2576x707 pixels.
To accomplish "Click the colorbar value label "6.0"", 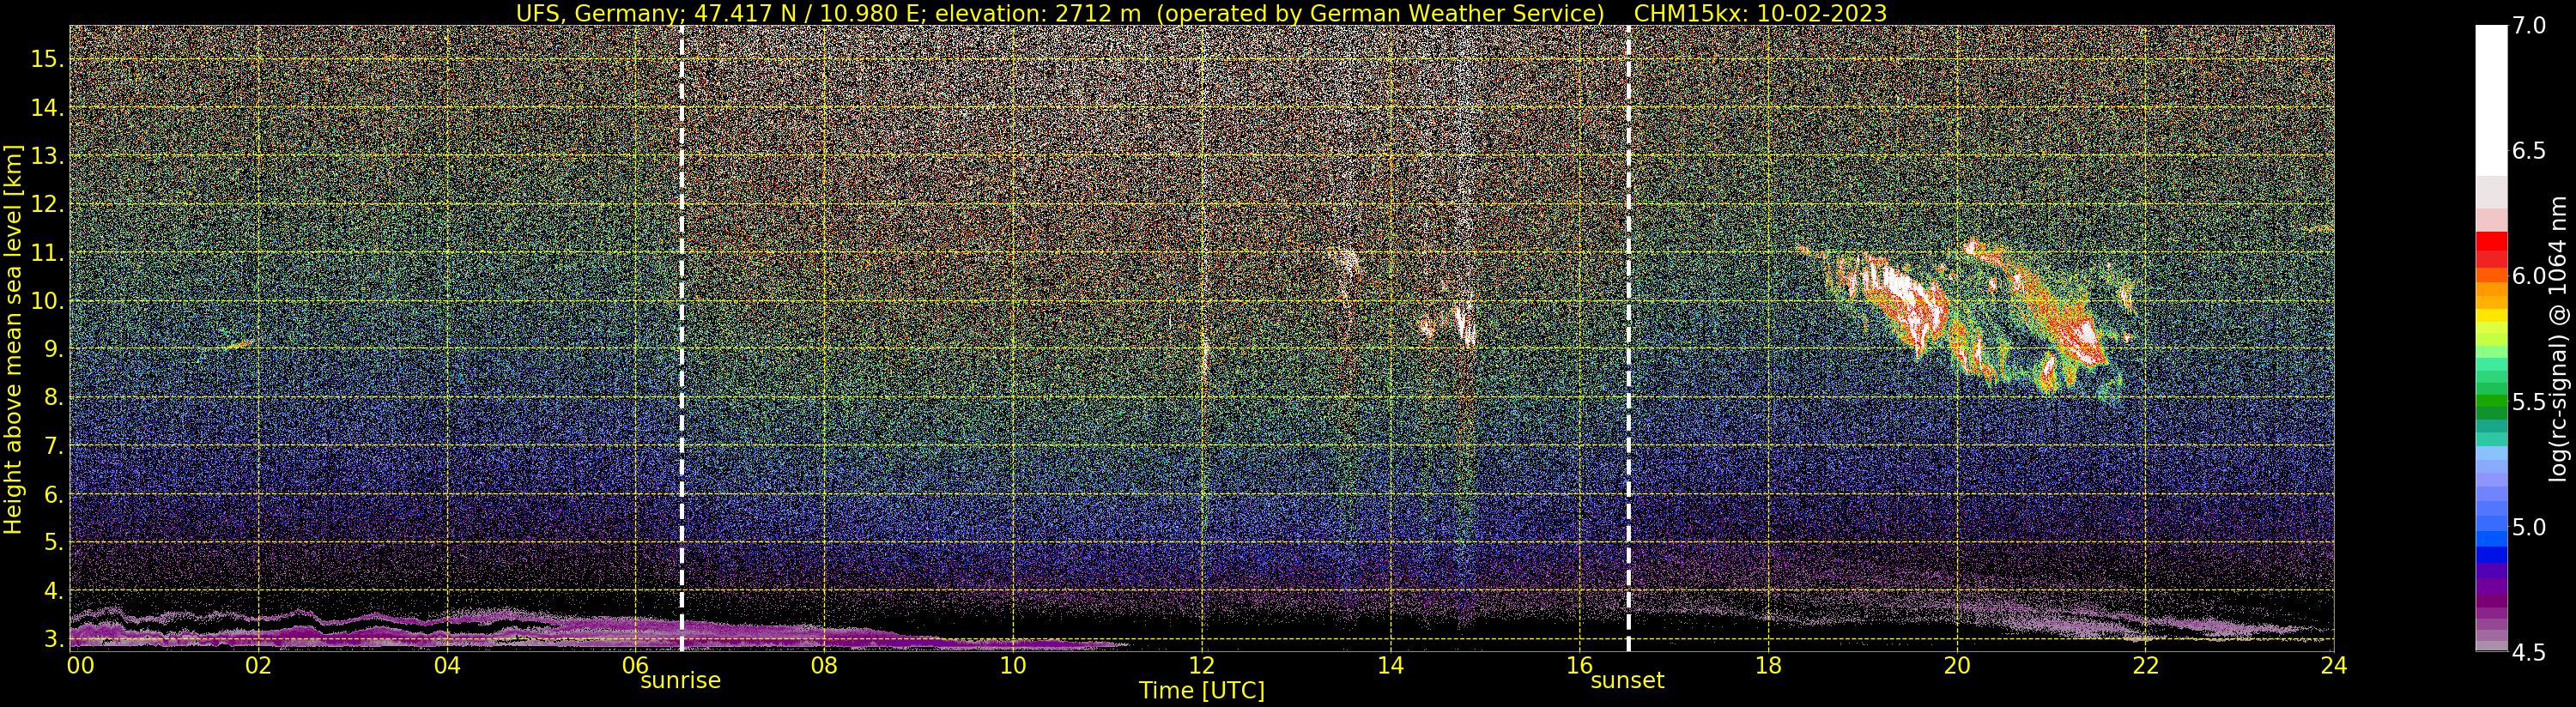I will point(2528,276).
